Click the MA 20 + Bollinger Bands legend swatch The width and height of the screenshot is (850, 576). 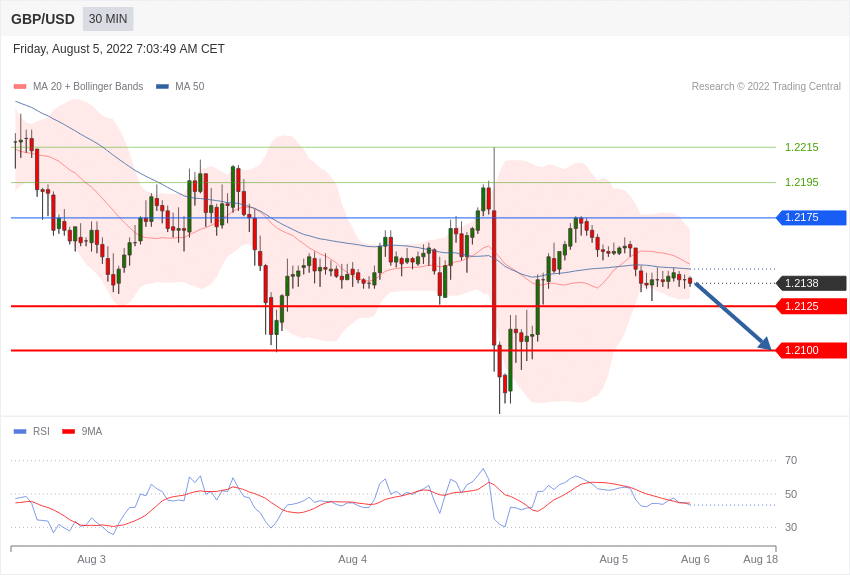tap(20, 87)
